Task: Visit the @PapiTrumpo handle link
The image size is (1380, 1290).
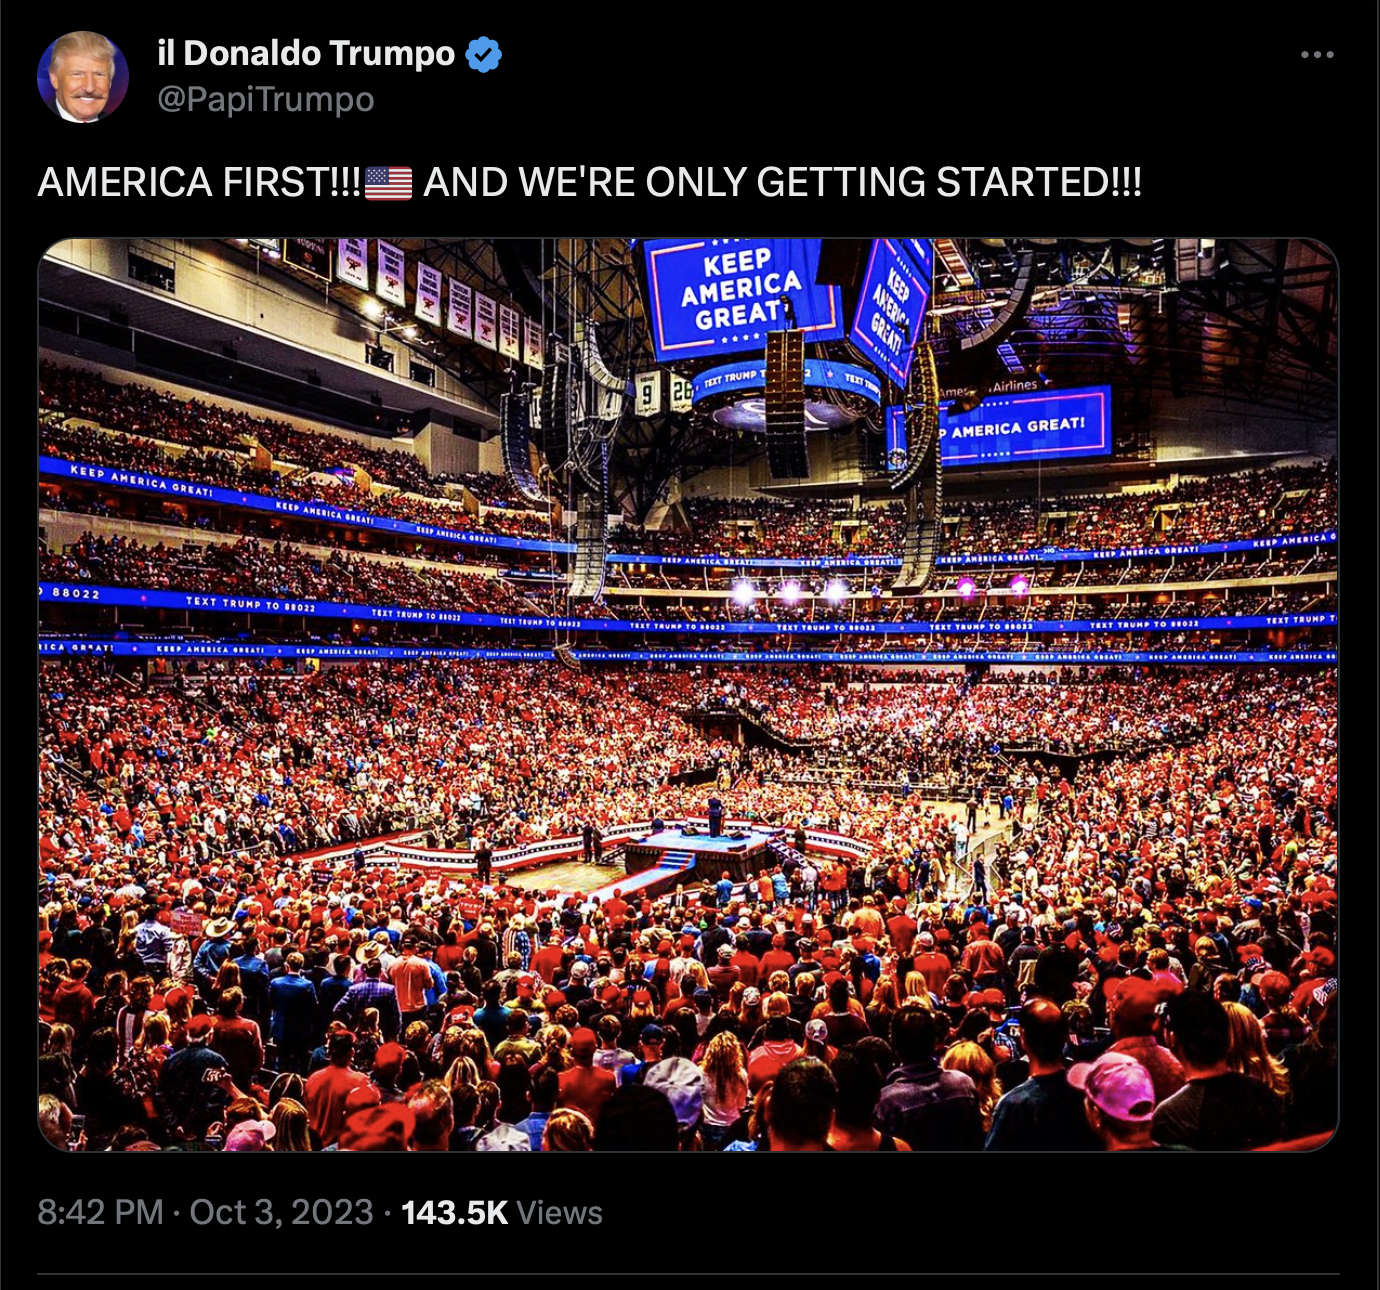Action: click(x=266, y=99)
